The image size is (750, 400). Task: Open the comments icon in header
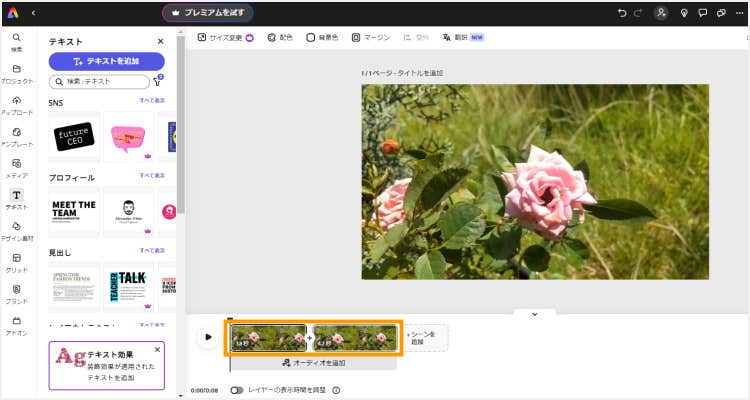pyautogui.click(x=703, y=13)
